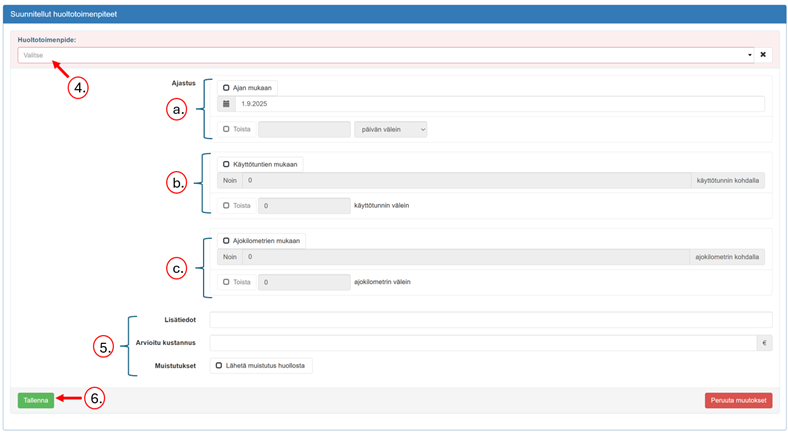Image resolution: width=788 pixels, height=433 pixels.
Task: Click the red Peruuta muutokset button
Action: click(738, 400)
